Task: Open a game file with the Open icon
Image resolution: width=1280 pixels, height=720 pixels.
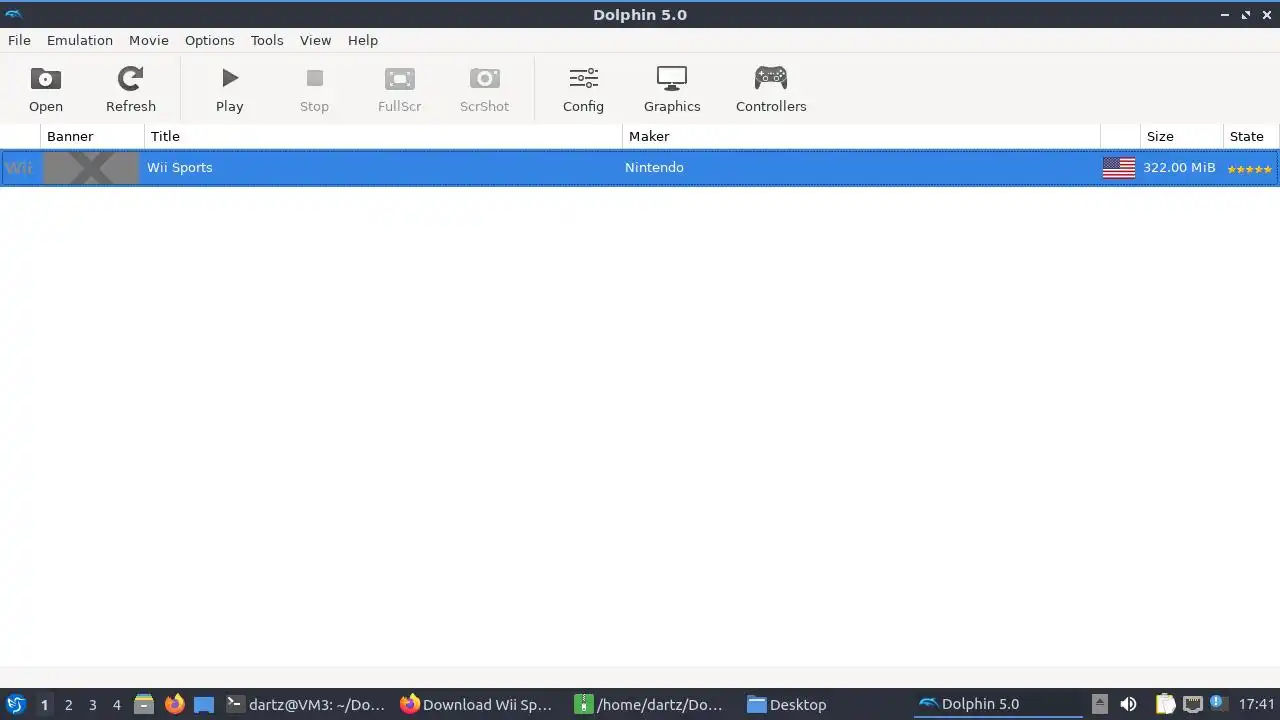Action: [x=46, y=89]
